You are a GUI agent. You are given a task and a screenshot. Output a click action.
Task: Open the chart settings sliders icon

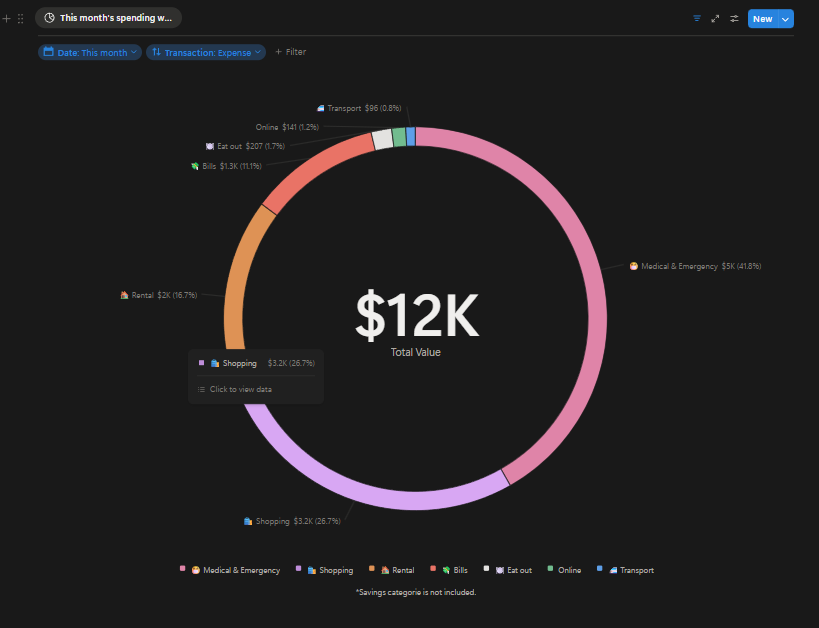735,18
